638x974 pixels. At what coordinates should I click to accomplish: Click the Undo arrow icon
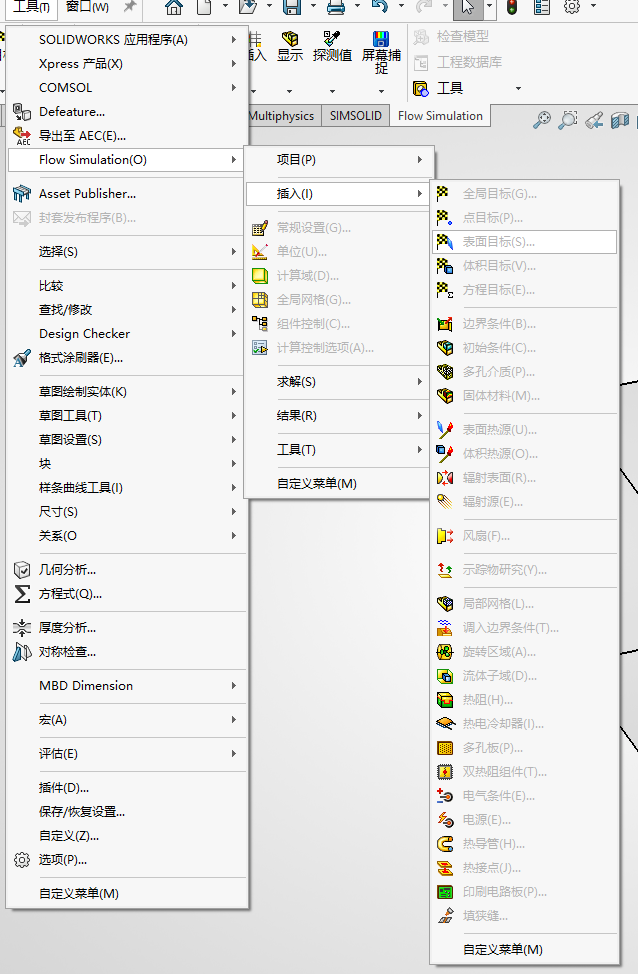pos(380,7)
